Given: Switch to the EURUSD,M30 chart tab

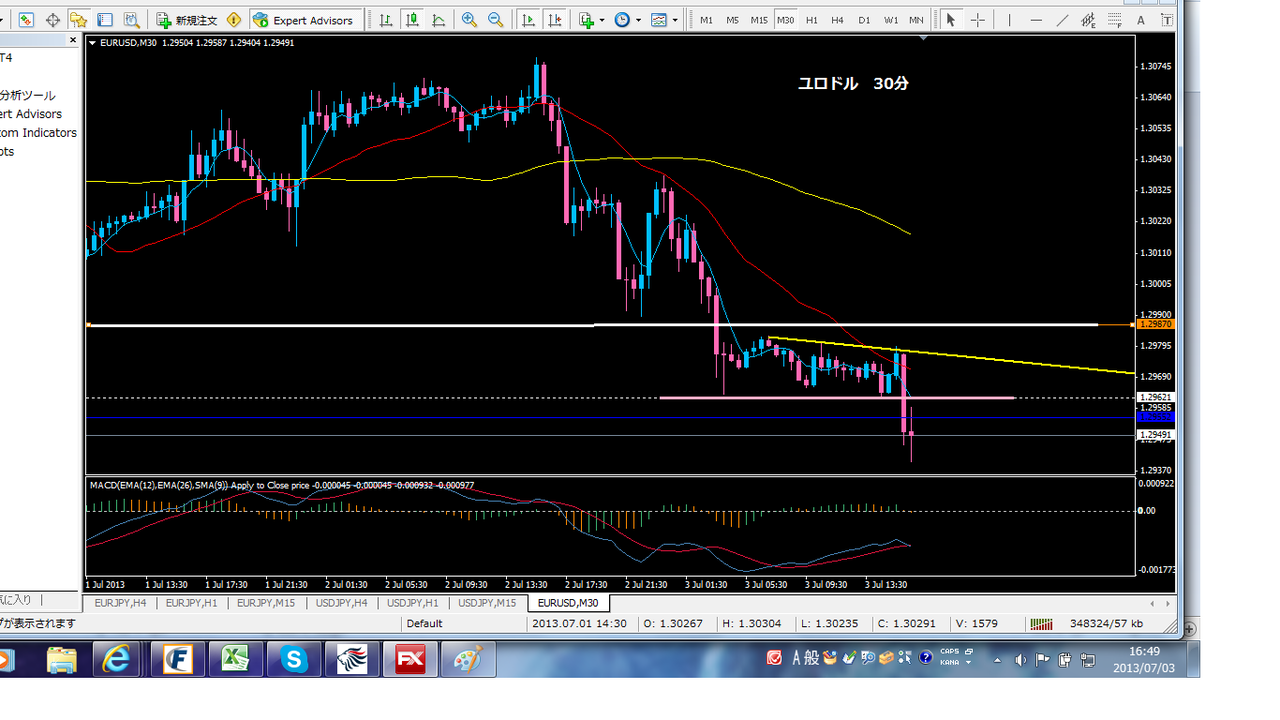Looking at the screenshot, I should [x=568, y=603].
